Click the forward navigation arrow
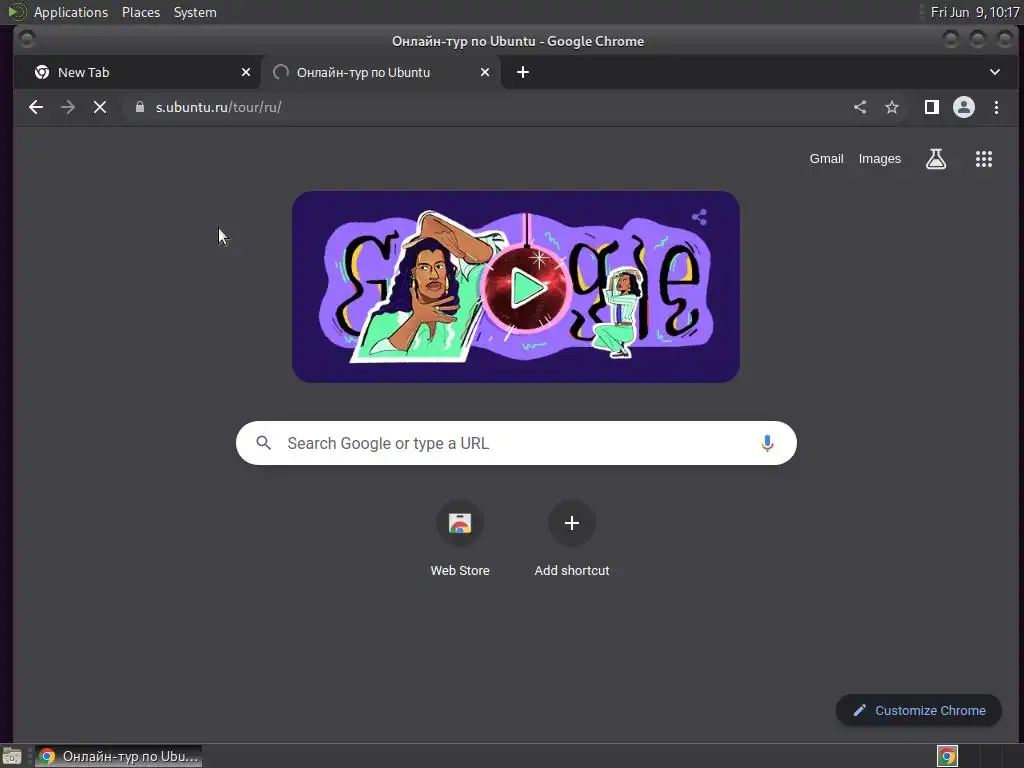Screen dimensions: 1024x768 (x=68, y=107)
